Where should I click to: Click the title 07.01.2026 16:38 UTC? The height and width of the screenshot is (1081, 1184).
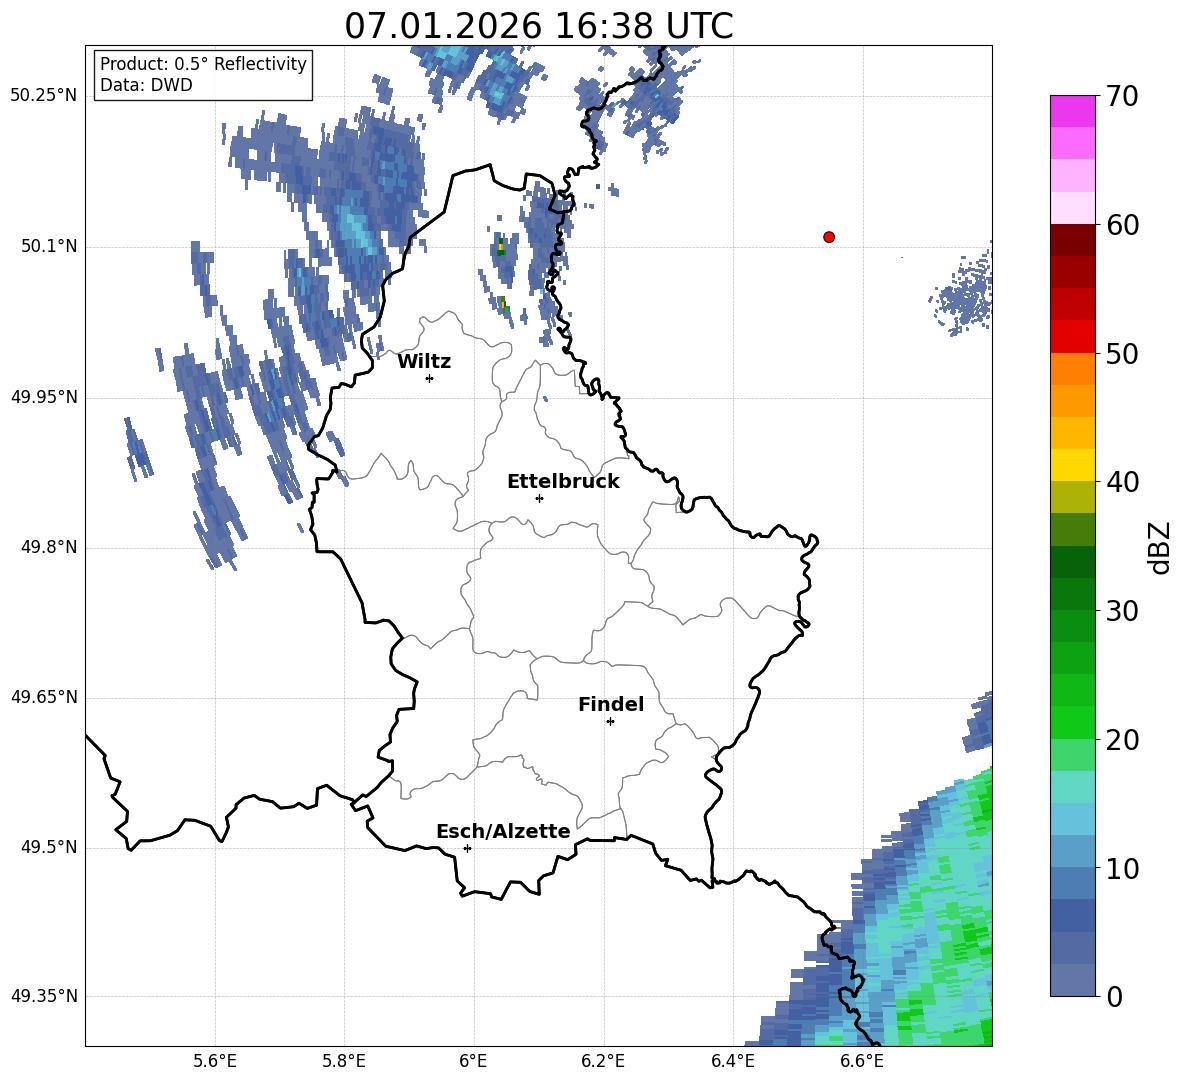(x=539, y=26)
